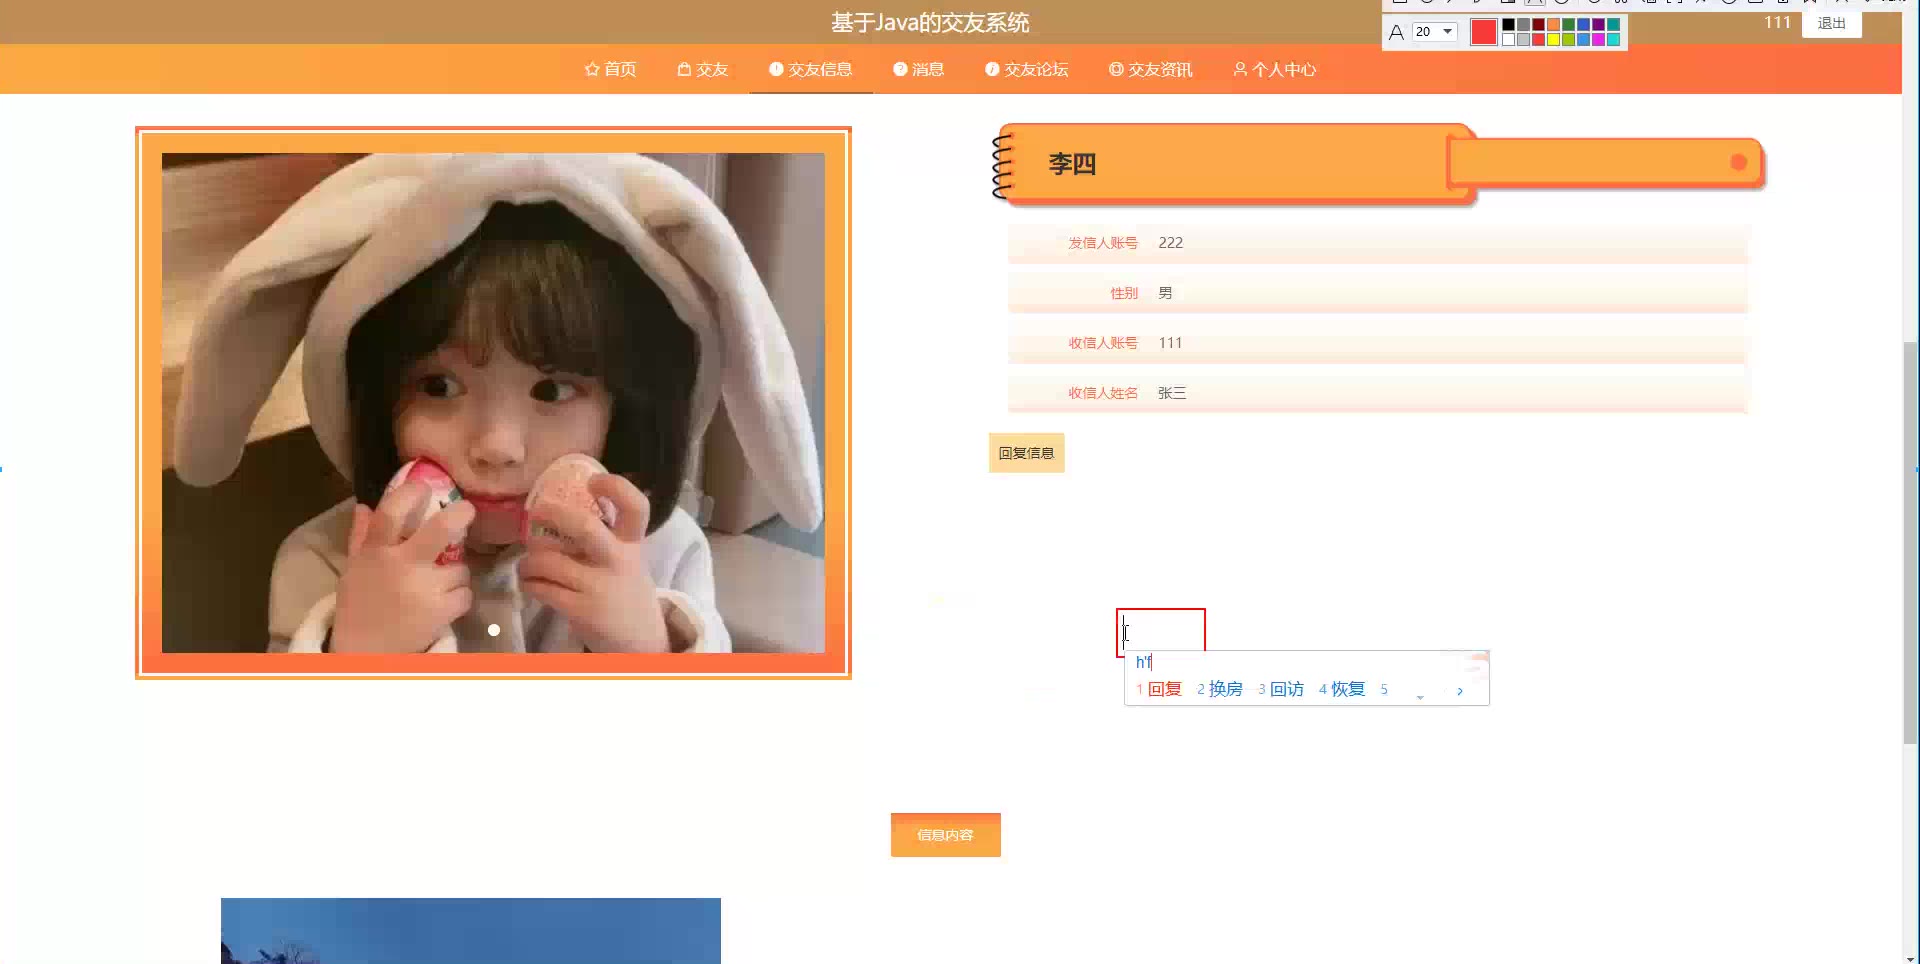Navigate to 交友论坛 forum
1920x964 pixels.
pos(1026,69)
